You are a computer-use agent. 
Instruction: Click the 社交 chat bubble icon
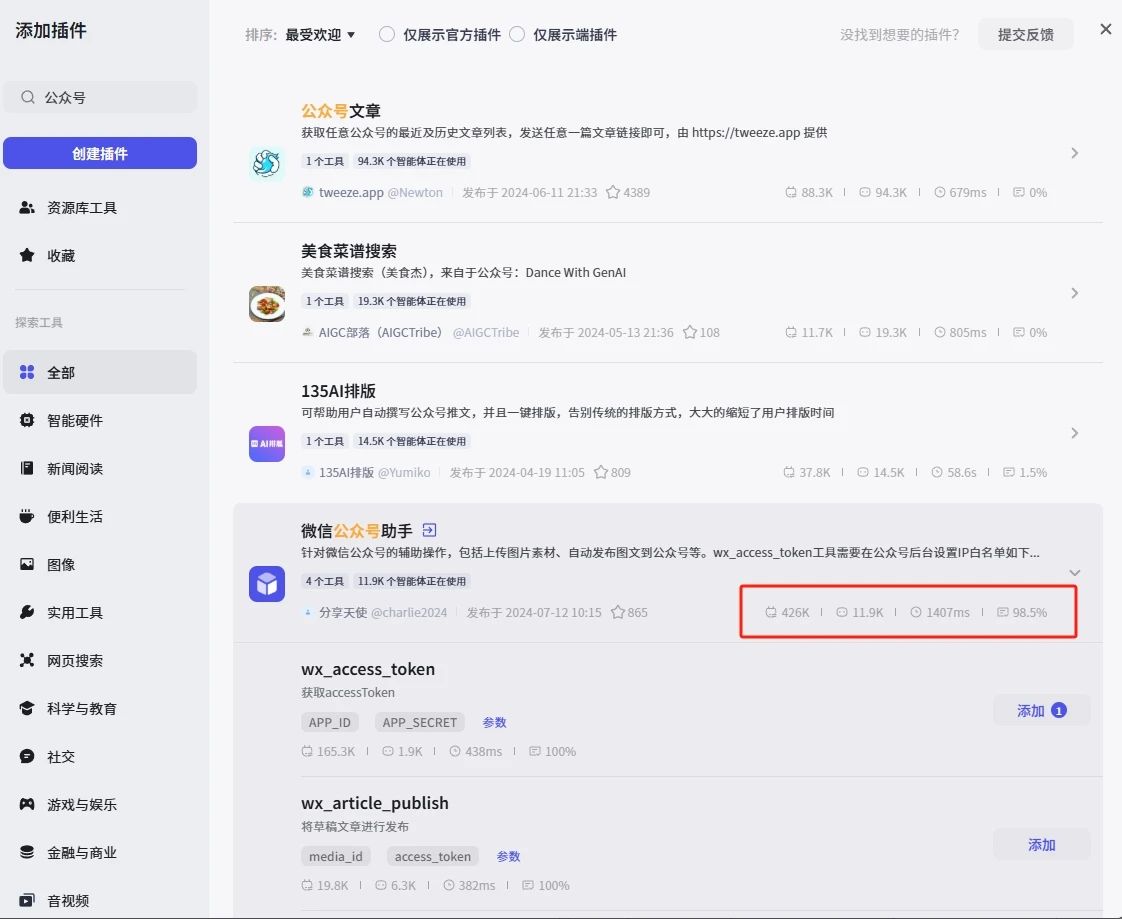(27, 756)
